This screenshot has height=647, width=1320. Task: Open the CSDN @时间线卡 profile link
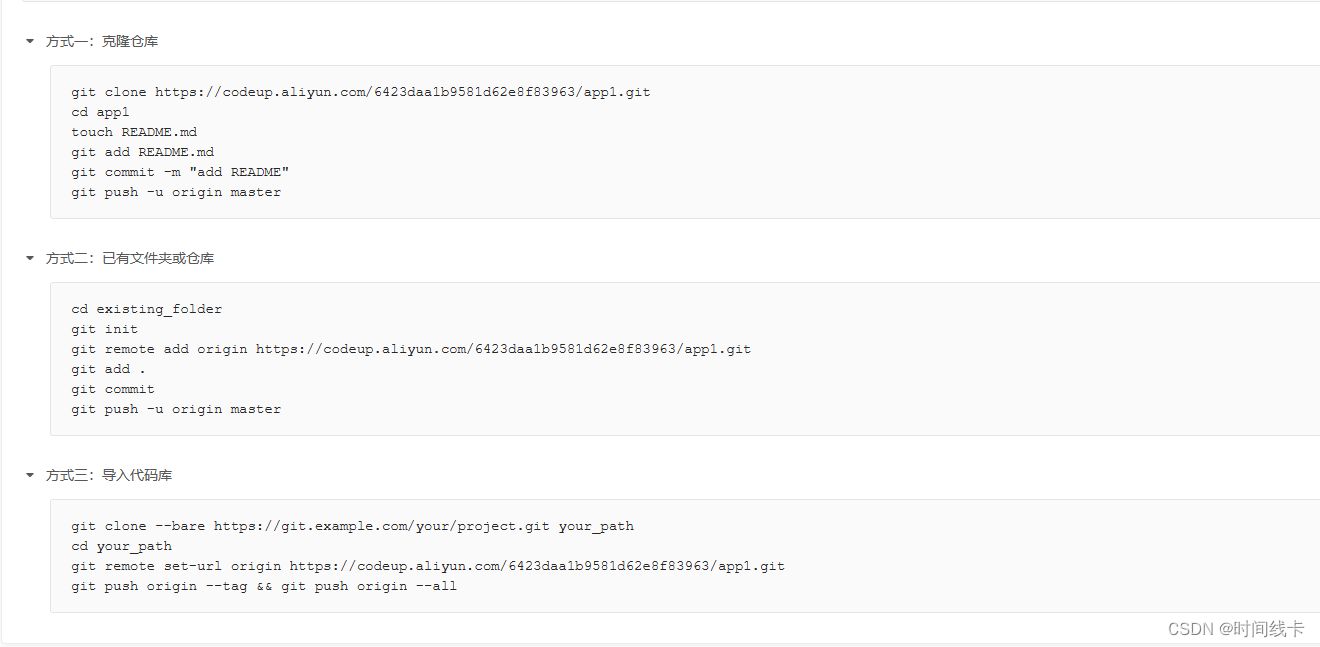pyautogui.click(x=1237, y=629)
